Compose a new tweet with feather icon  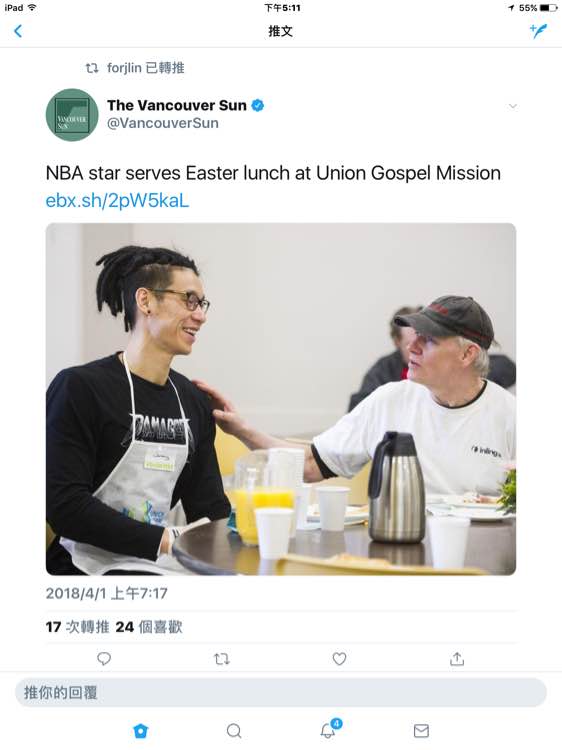[538, 31]
